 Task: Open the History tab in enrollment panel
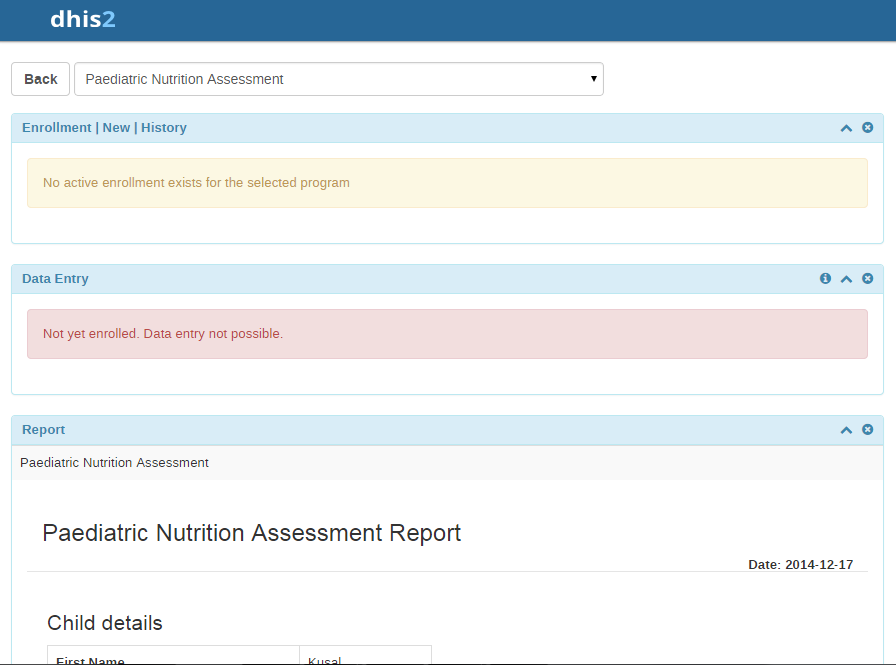(x=164, y=128)
